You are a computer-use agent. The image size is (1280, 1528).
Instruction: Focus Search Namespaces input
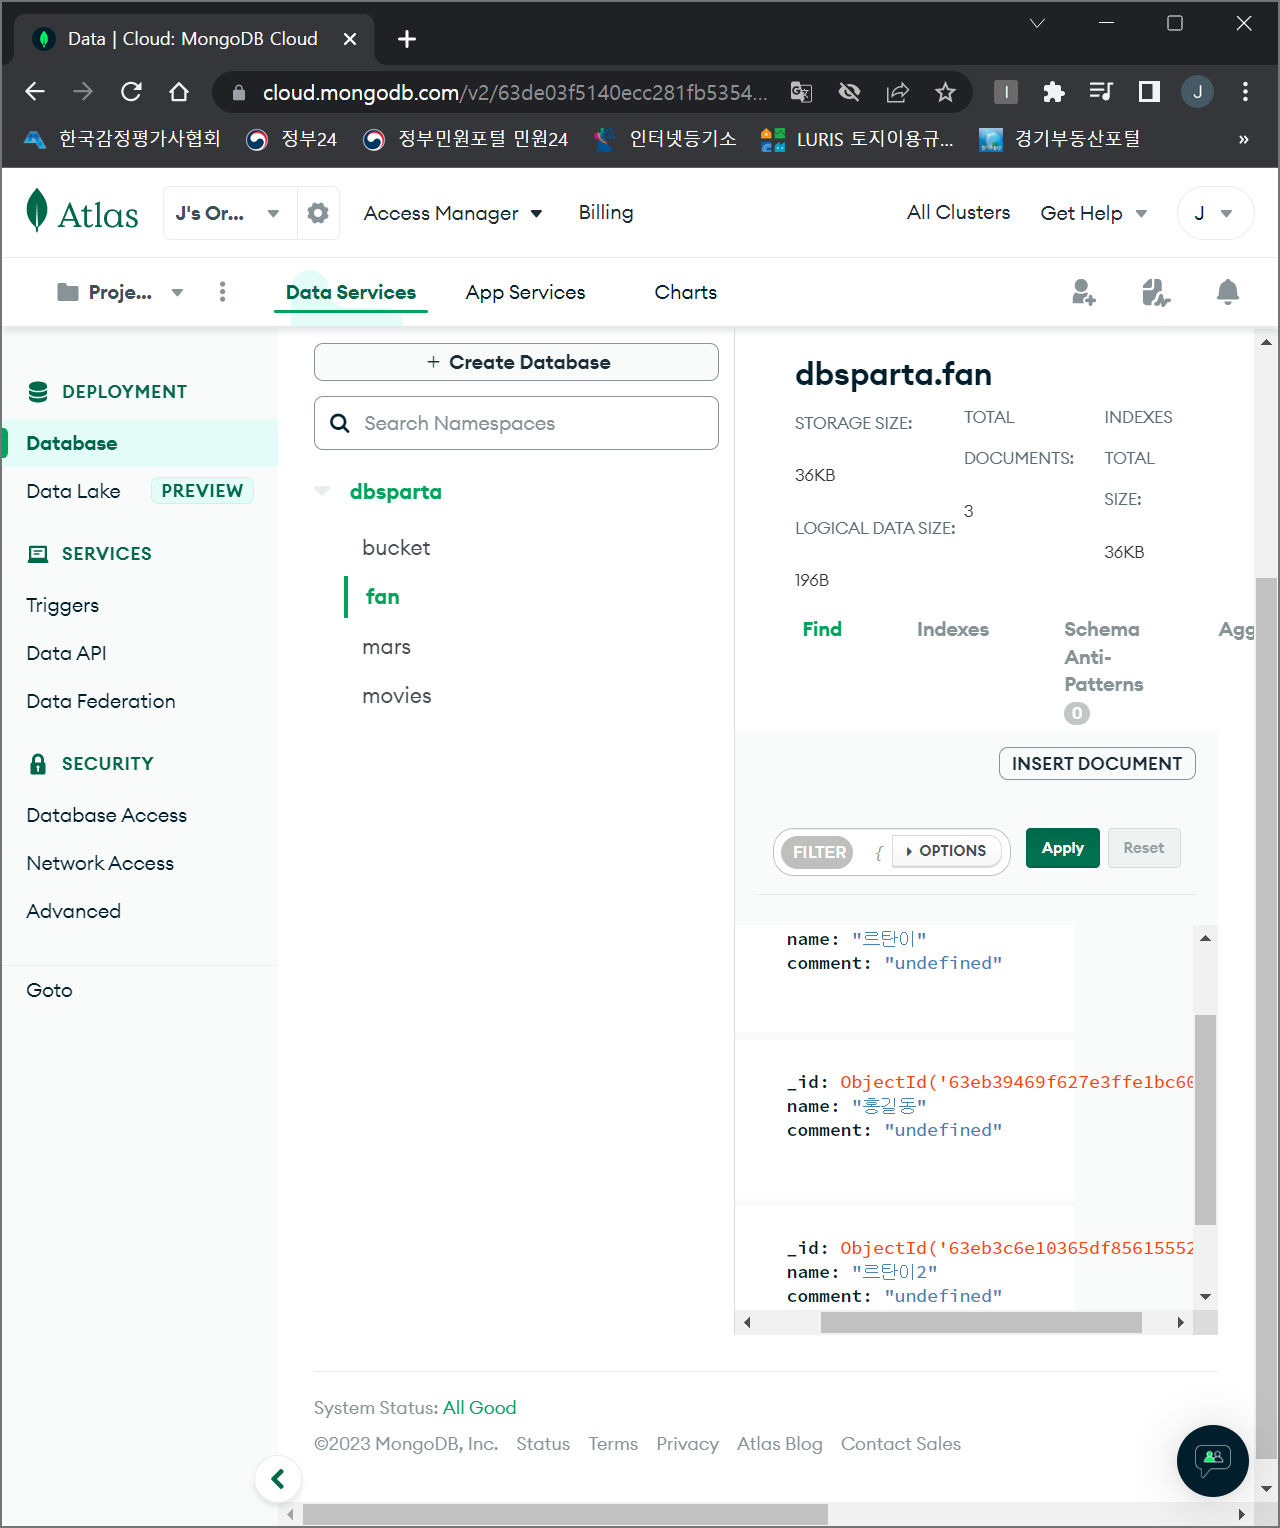(x=516, y=423)
